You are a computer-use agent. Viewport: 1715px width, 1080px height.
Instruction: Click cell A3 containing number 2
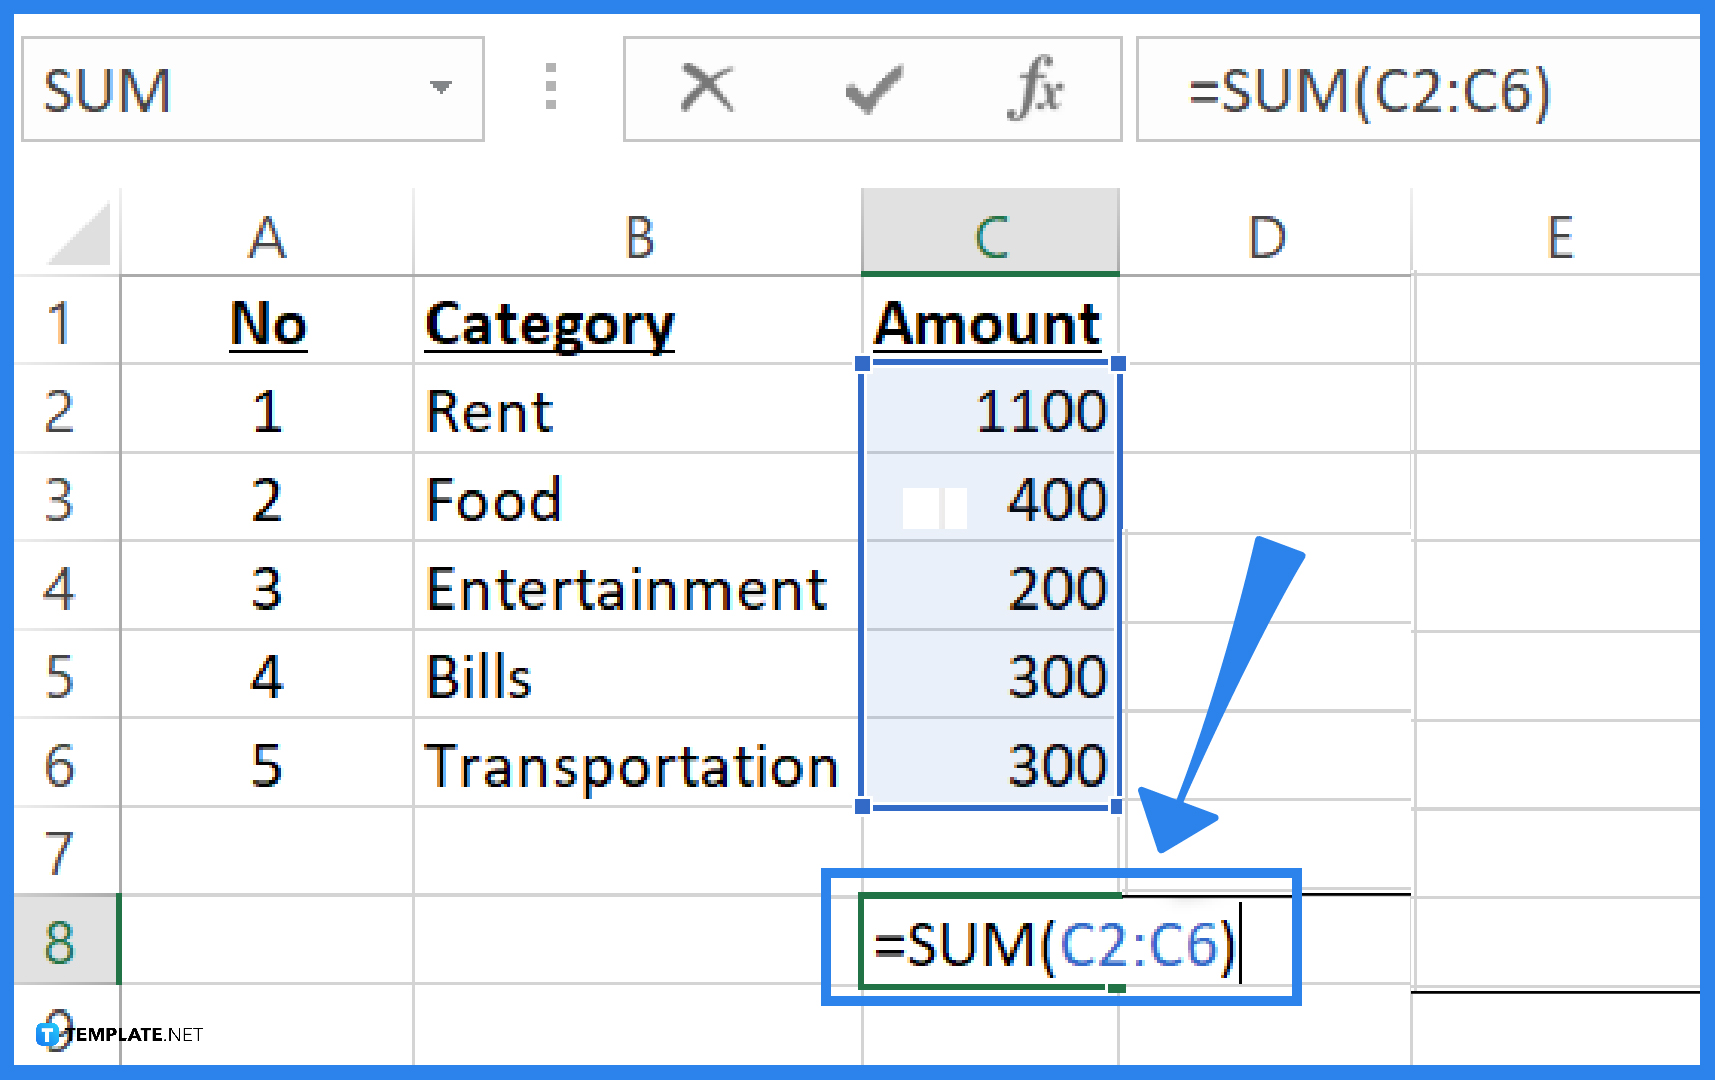(267, 498)
